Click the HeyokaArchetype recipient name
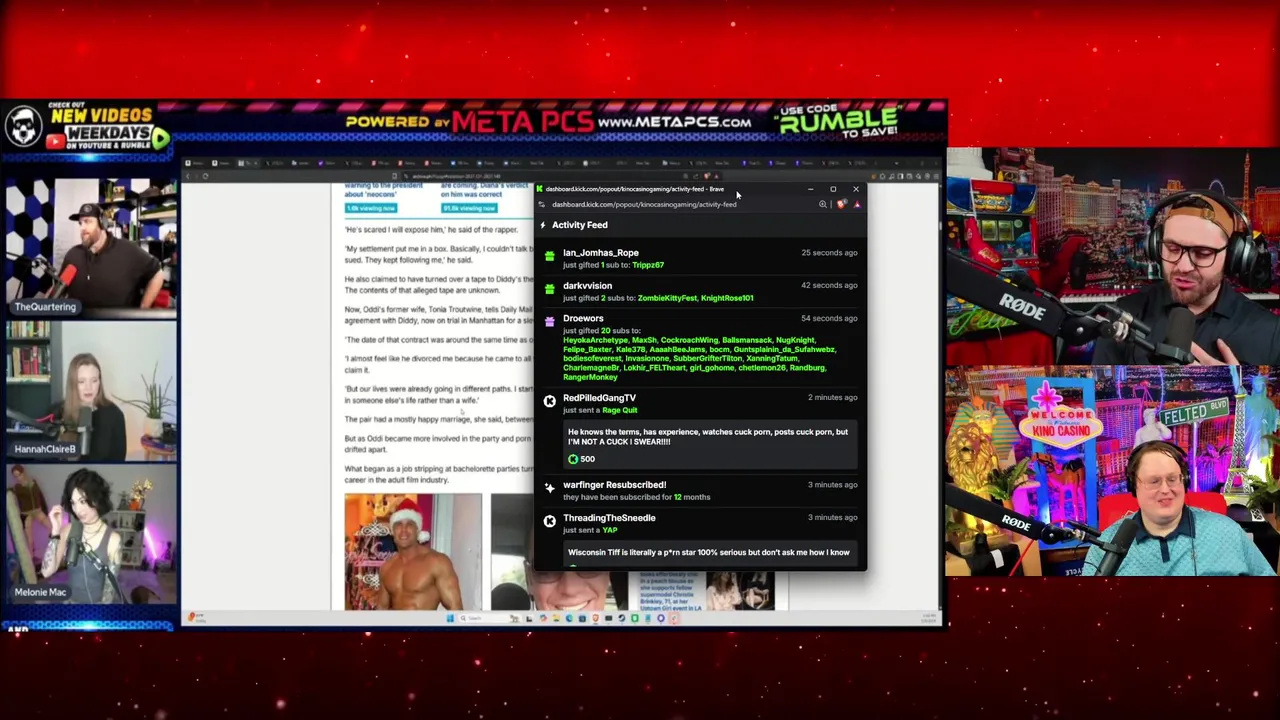The width and height of the screenshot is (1280, 720). (x=595, y=340)
